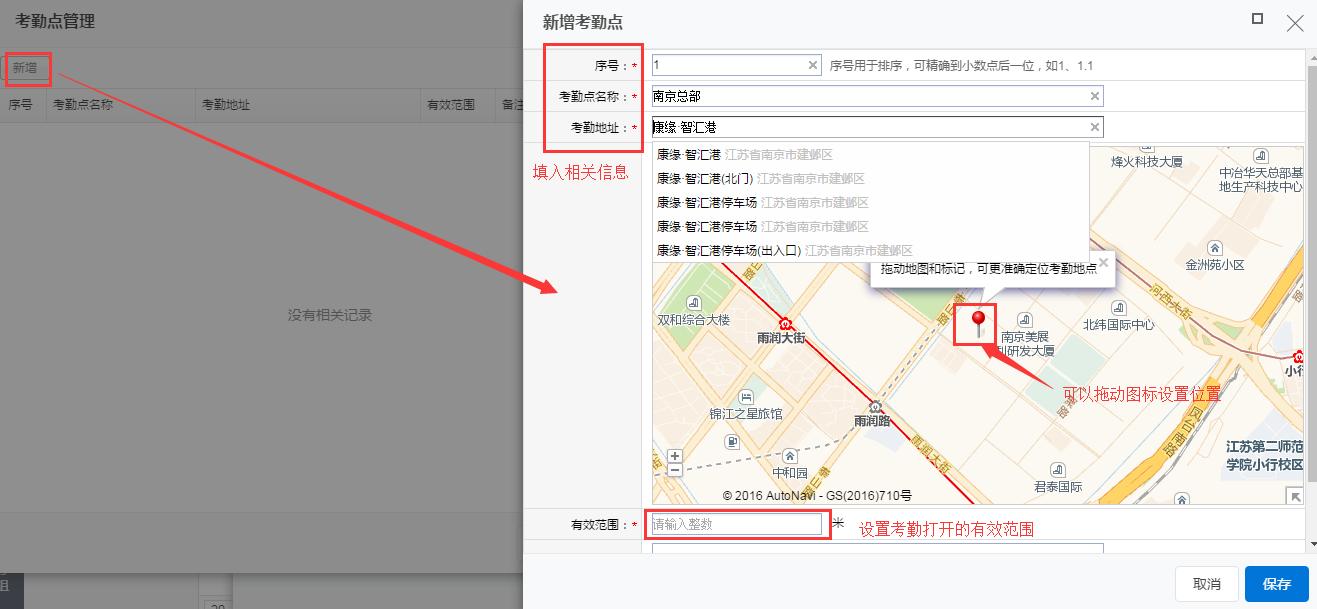The width and height of the screenshot is (1317, 609).
Task: Click the 考勤点名称 column header
Action: [83, 104]
